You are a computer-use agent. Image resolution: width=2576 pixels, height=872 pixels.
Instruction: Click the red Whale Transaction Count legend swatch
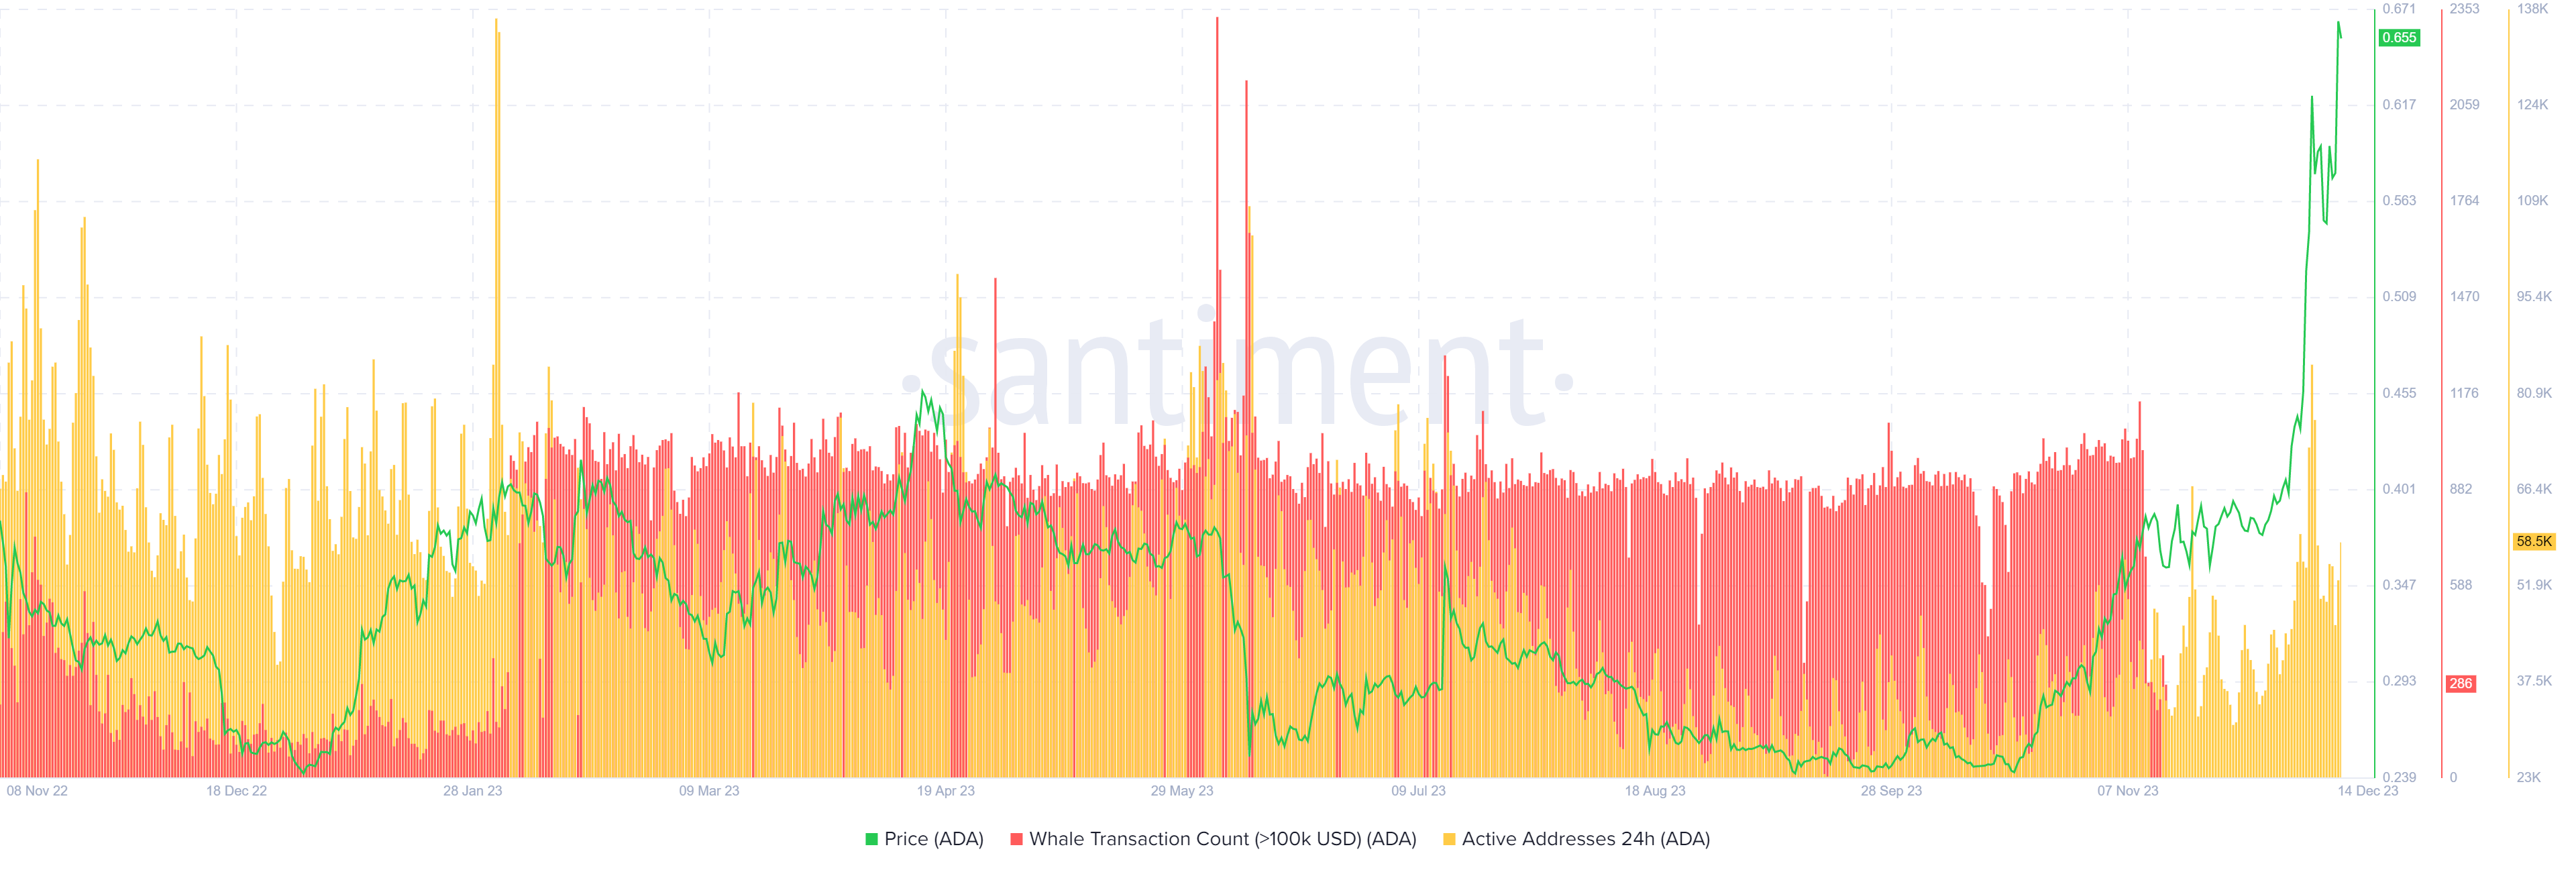point(1016,840)
